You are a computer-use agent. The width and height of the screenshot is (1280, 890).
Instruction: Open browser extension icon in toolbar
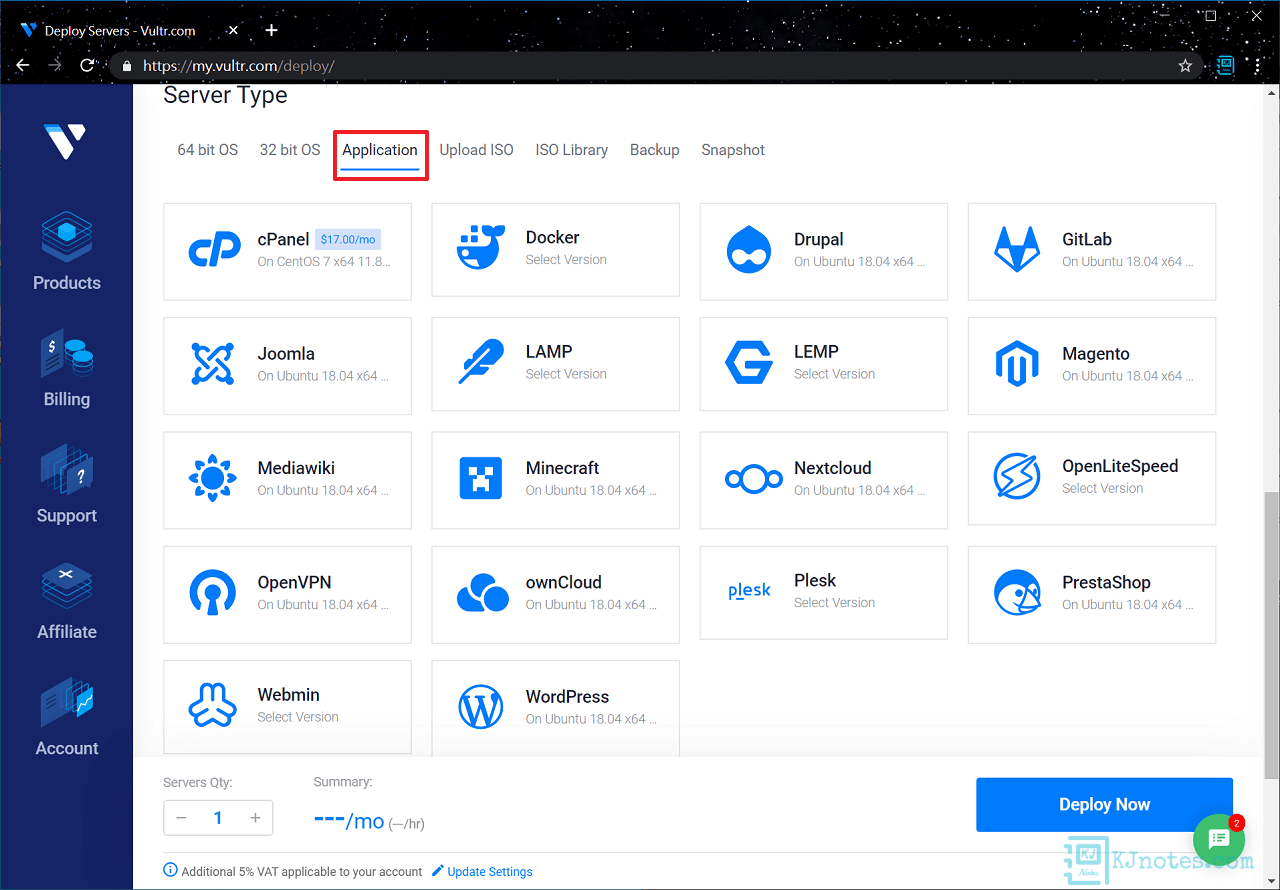(1226, 65)
